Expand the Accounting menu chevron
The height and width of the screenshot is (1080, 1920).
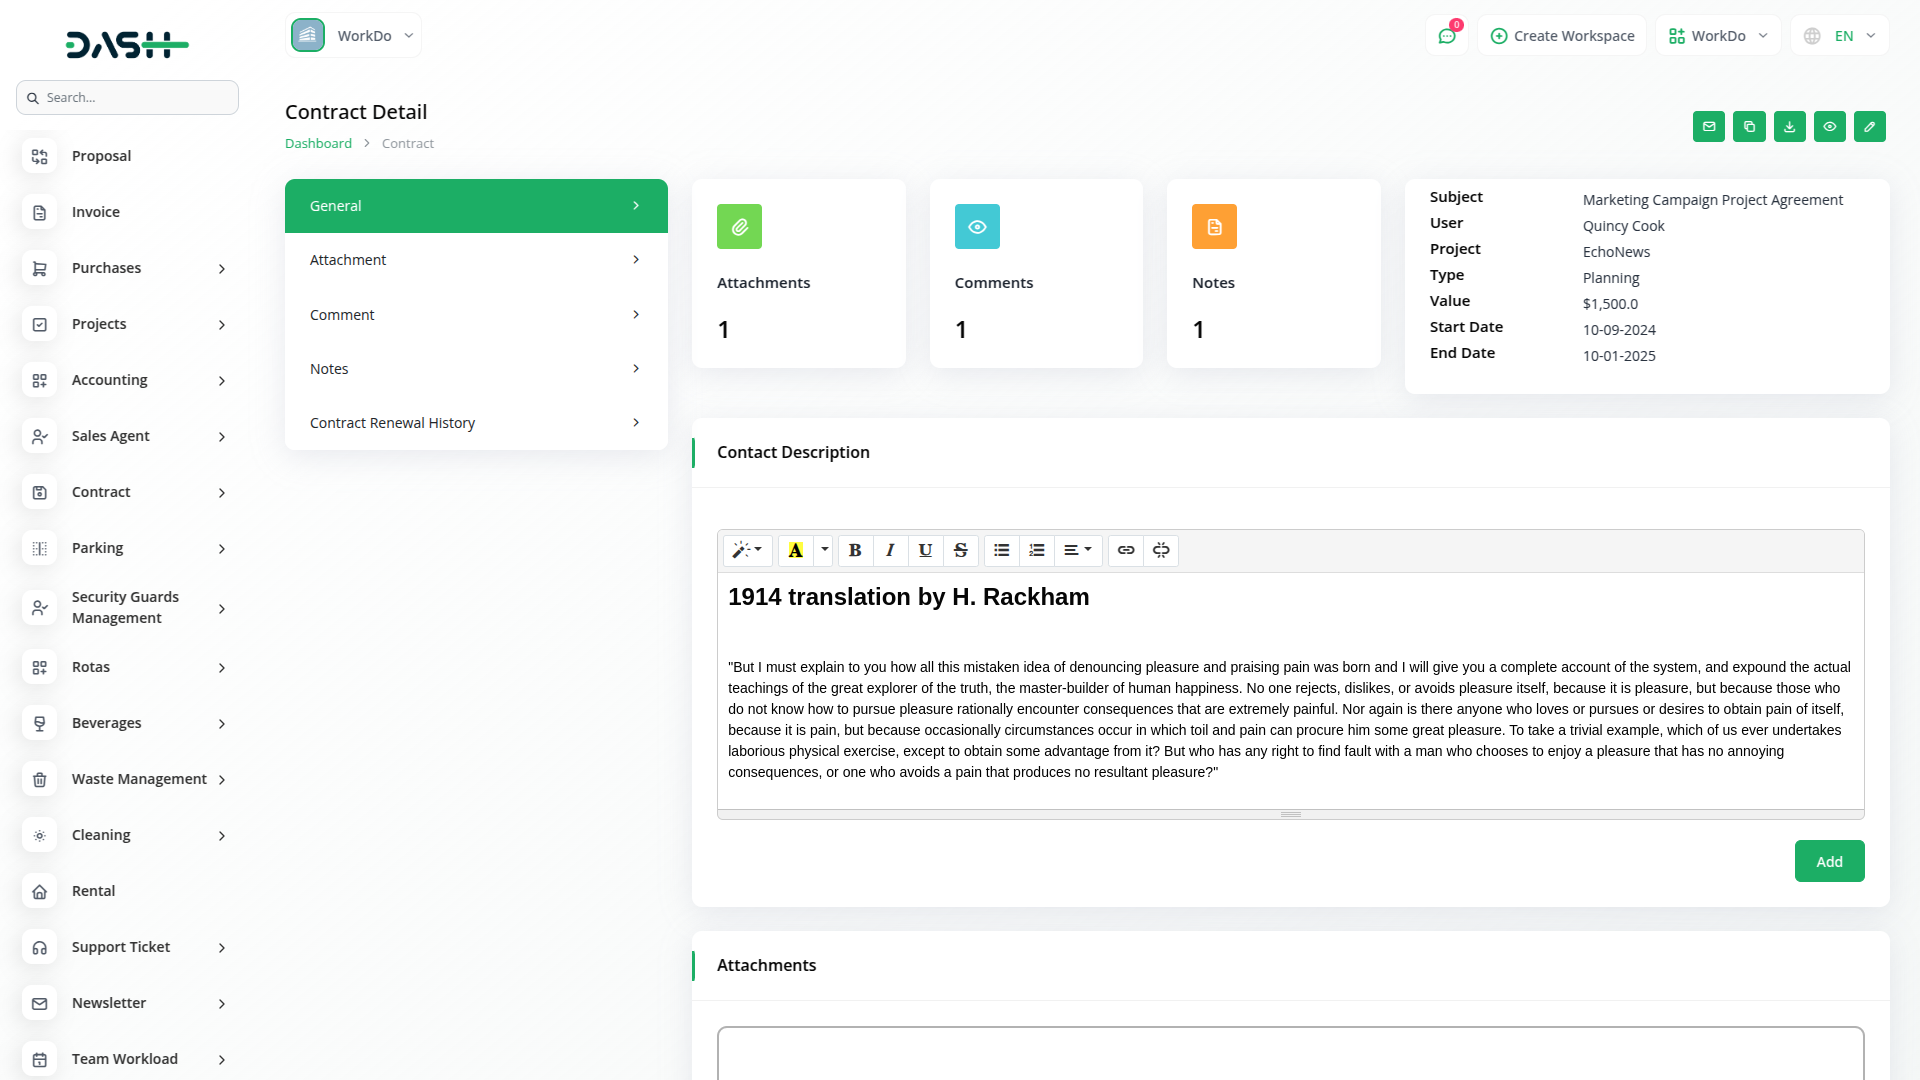(222, 381)
